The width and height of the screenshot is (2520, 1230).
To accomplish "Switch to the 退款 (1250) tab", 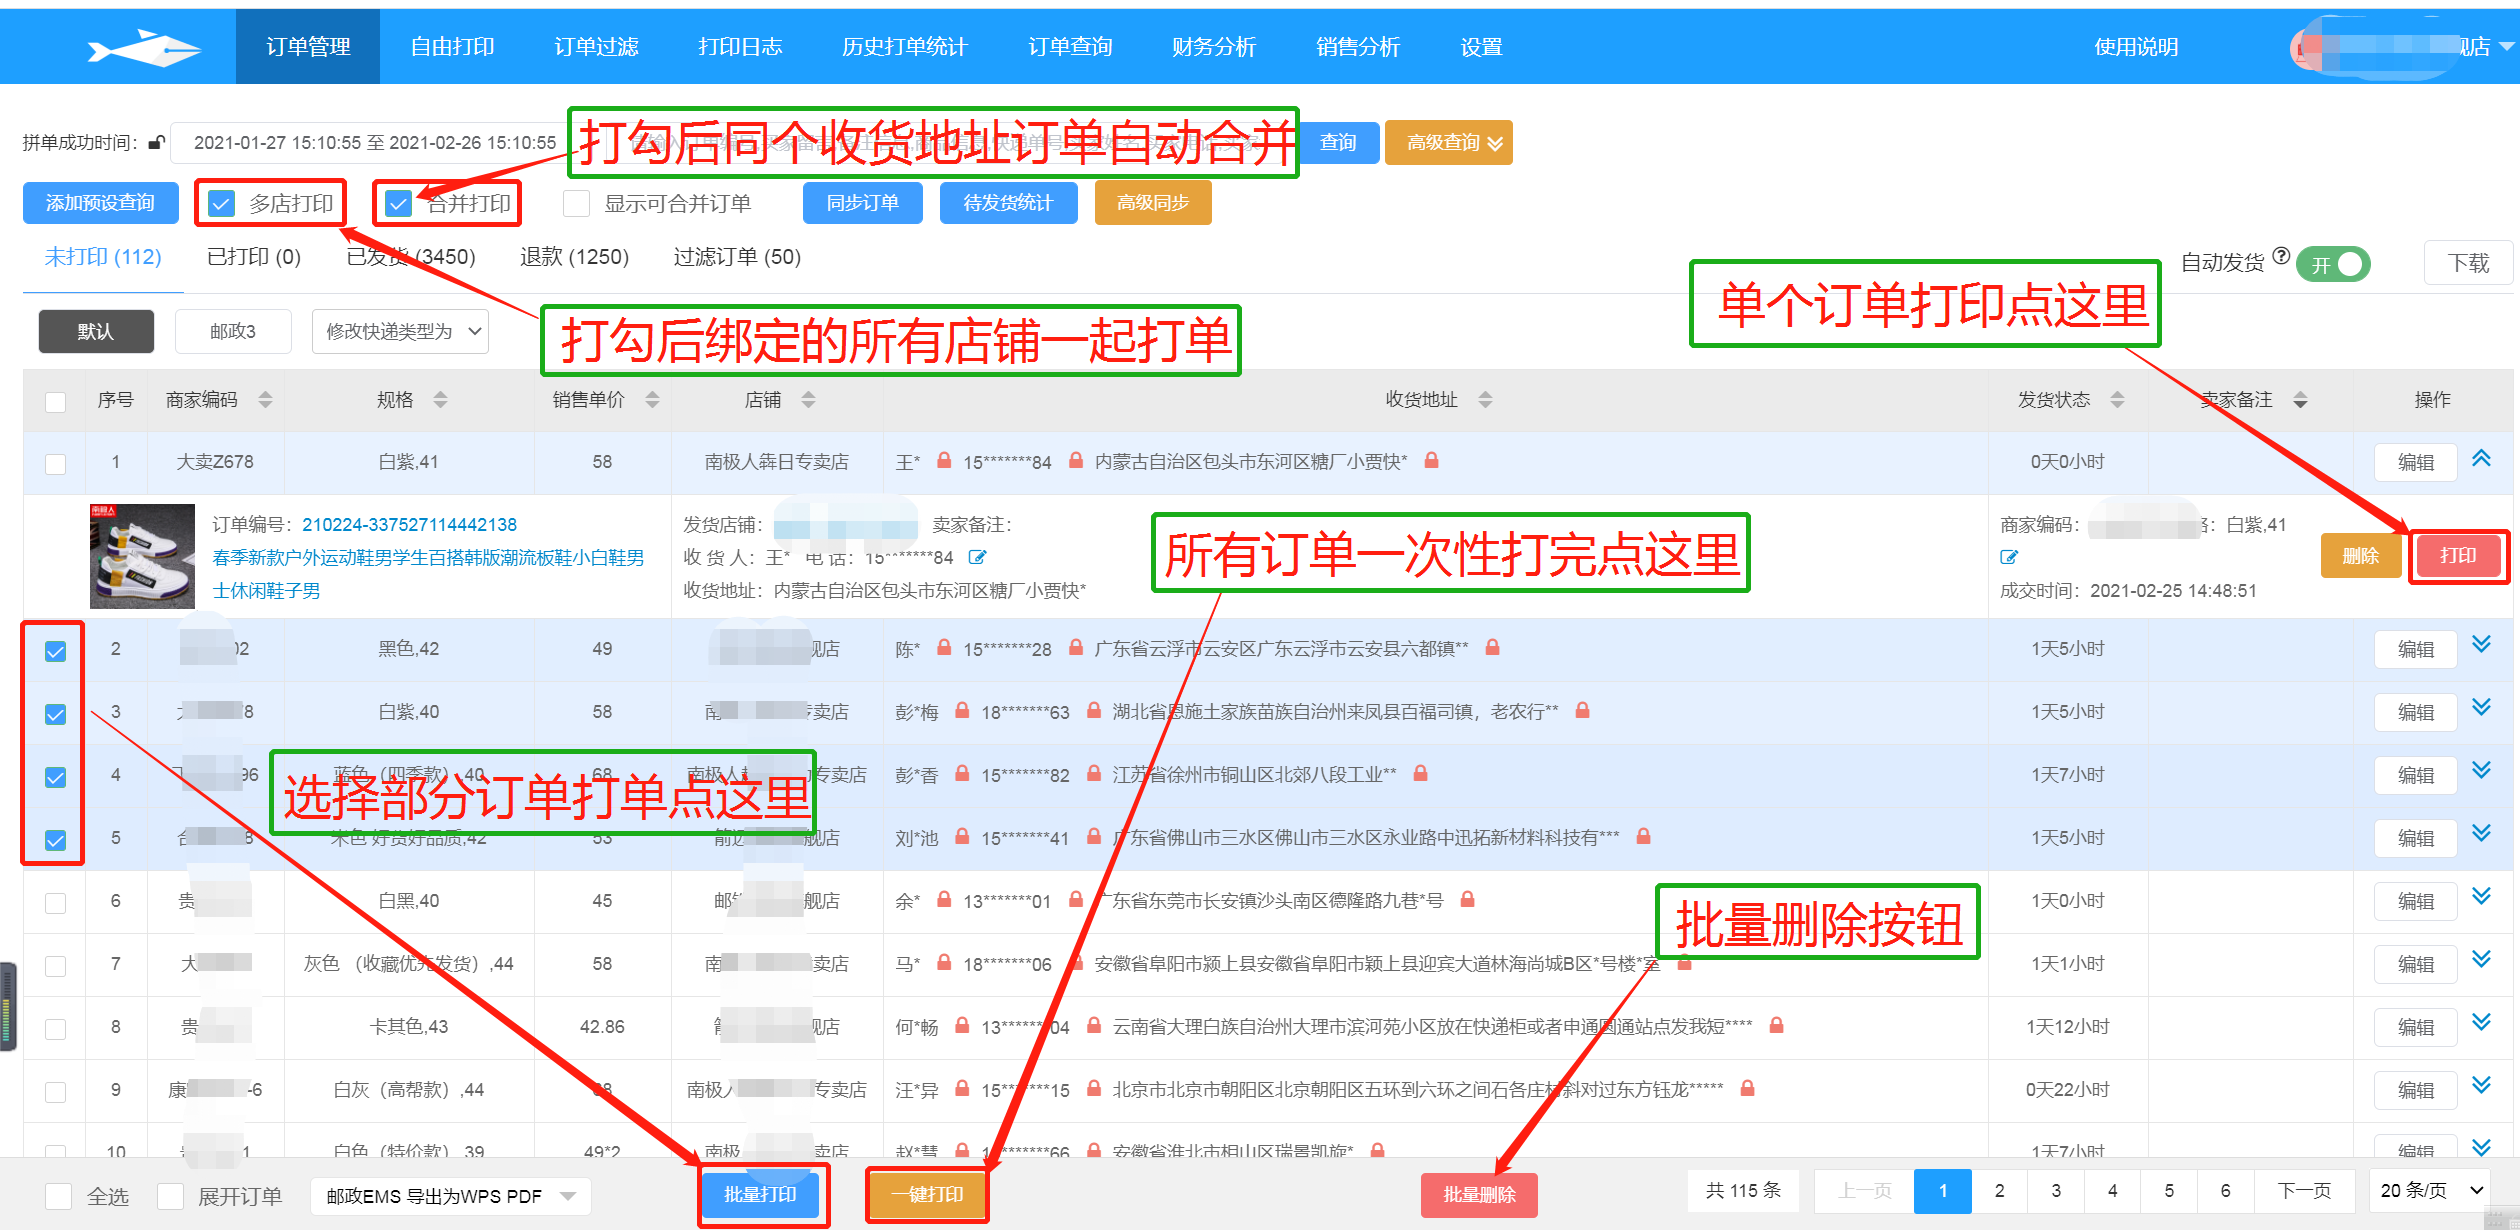I will (574, 257).
